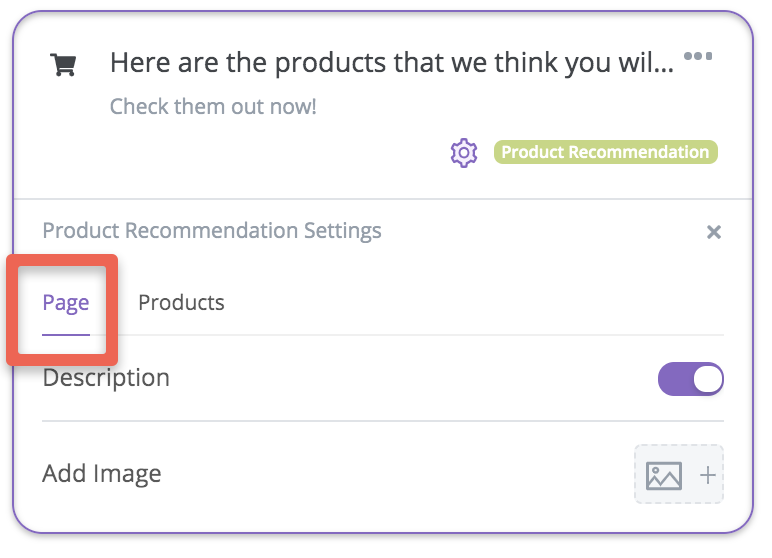Screen dimensions: 772x558
Task: Click the Product Recommendation green badge
Action: (x=606, y=152)
